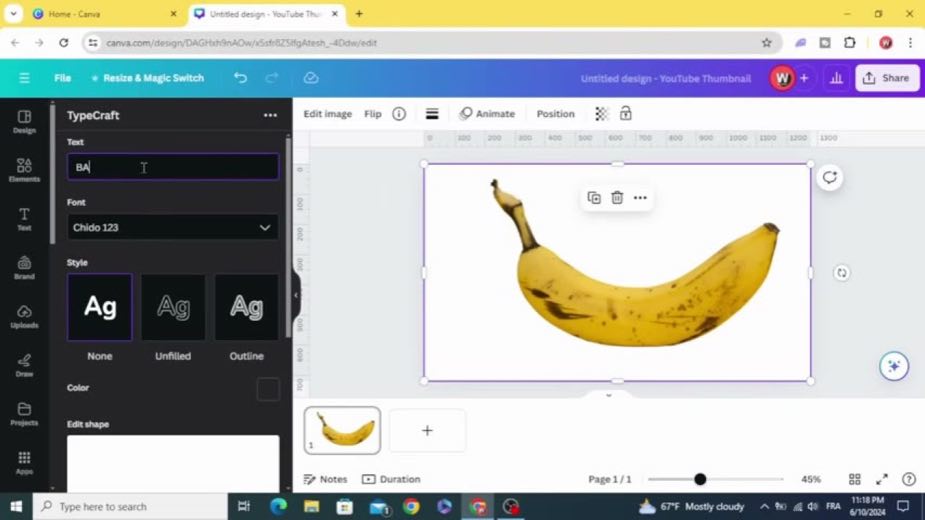The width and height of the screenshot is (925, 520).
Task: Open the Brand panel
Action: [x=24, y=267]
